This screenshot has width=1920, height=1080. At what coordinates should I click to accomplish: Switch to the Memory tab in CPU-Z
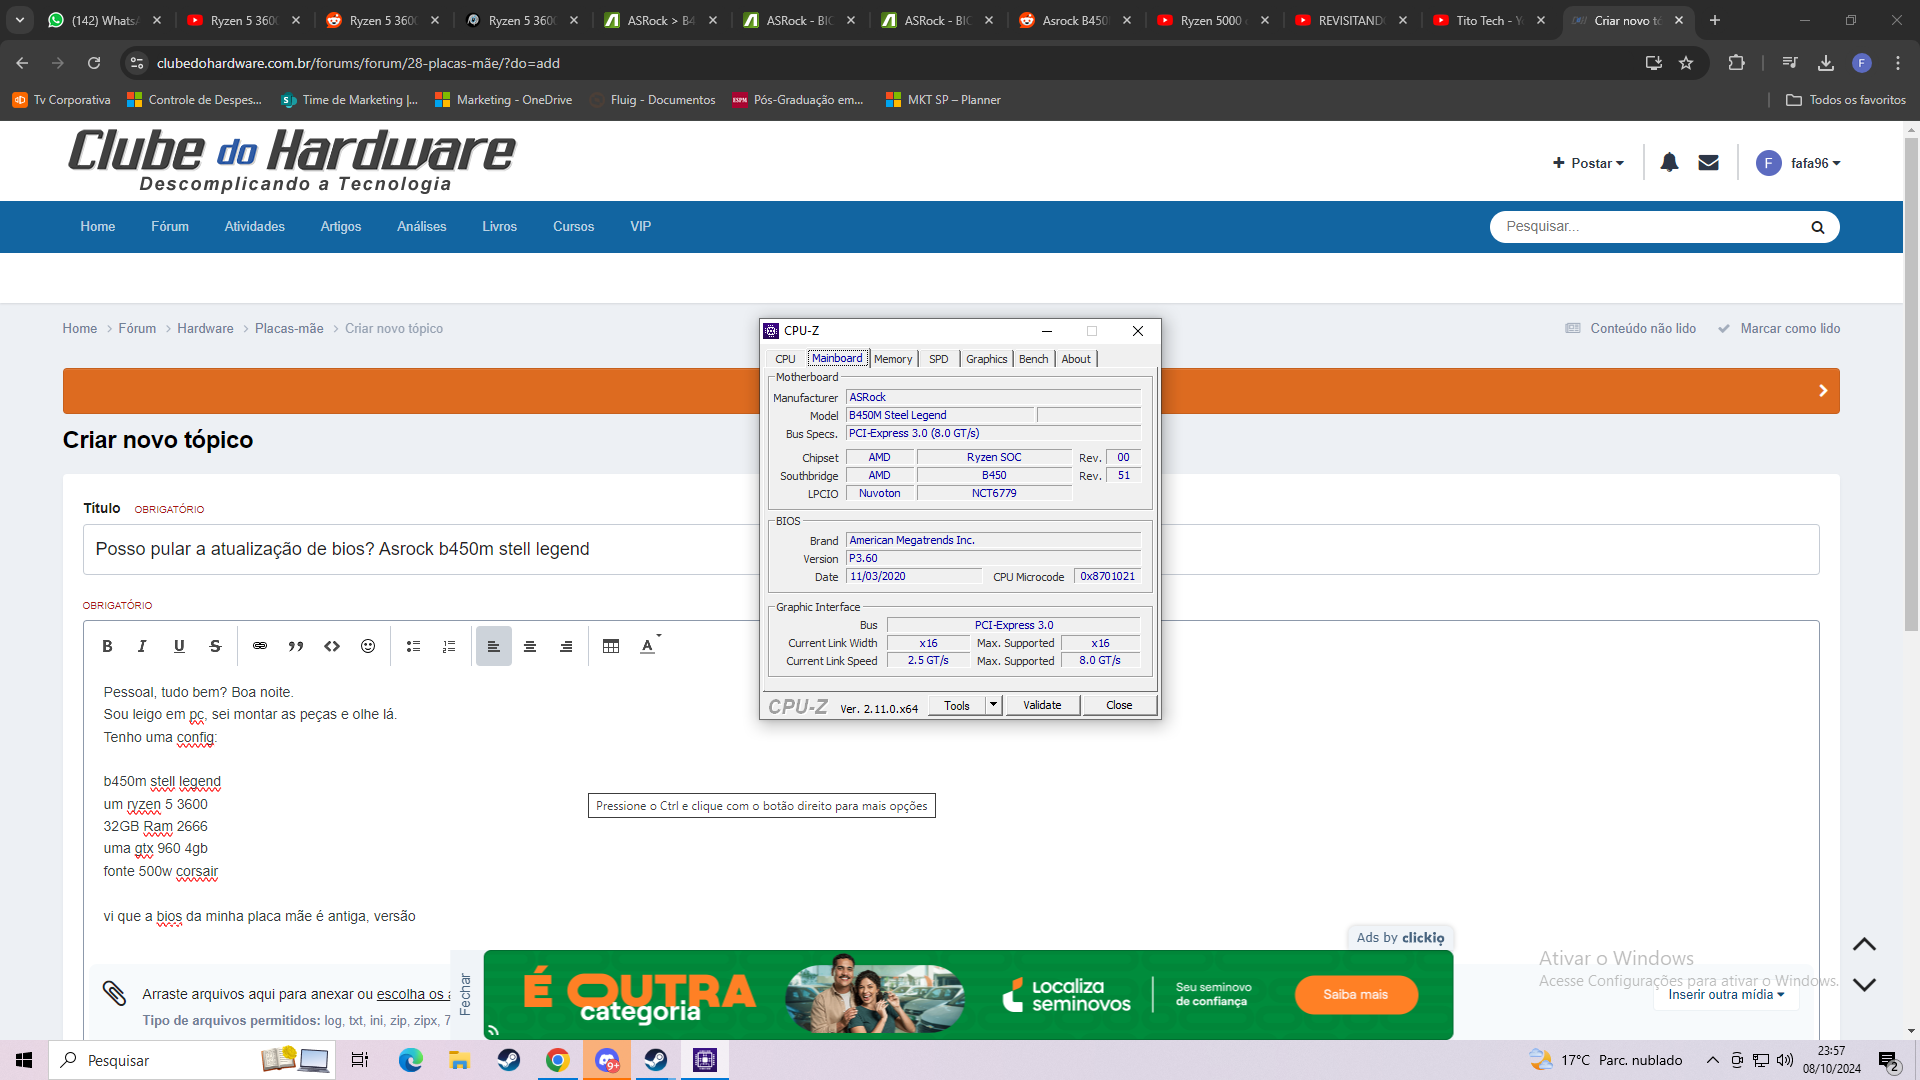[x=893, y=359]
